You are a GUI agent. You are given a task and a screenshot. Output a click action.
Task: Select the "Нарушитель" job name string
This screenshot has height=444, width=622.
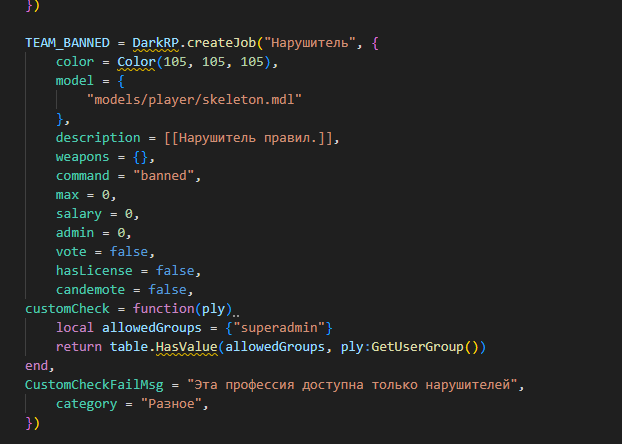309,42
